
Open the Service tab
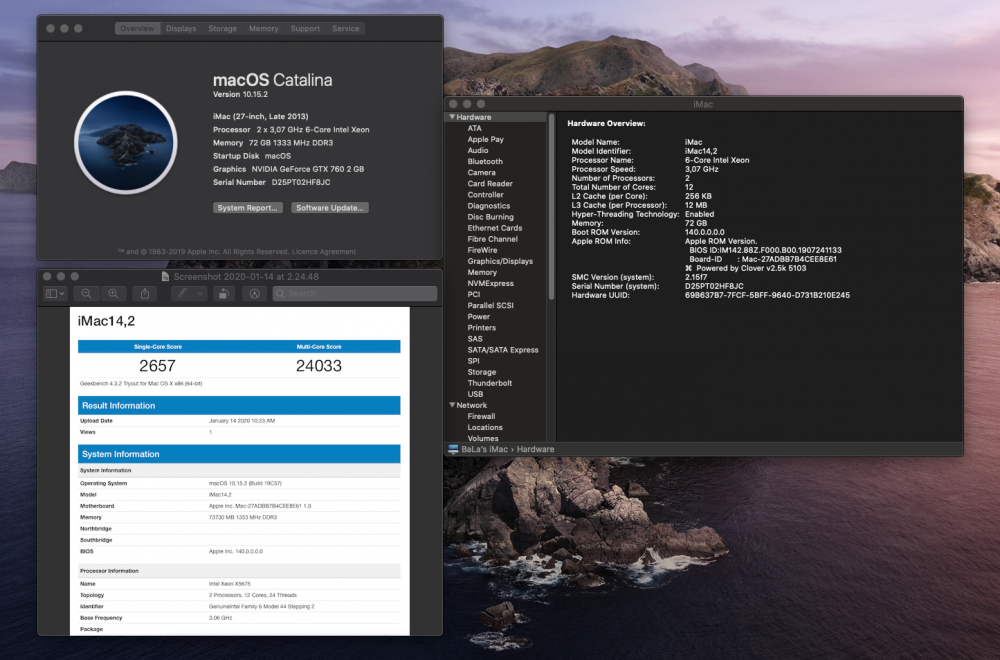point(346,29)
